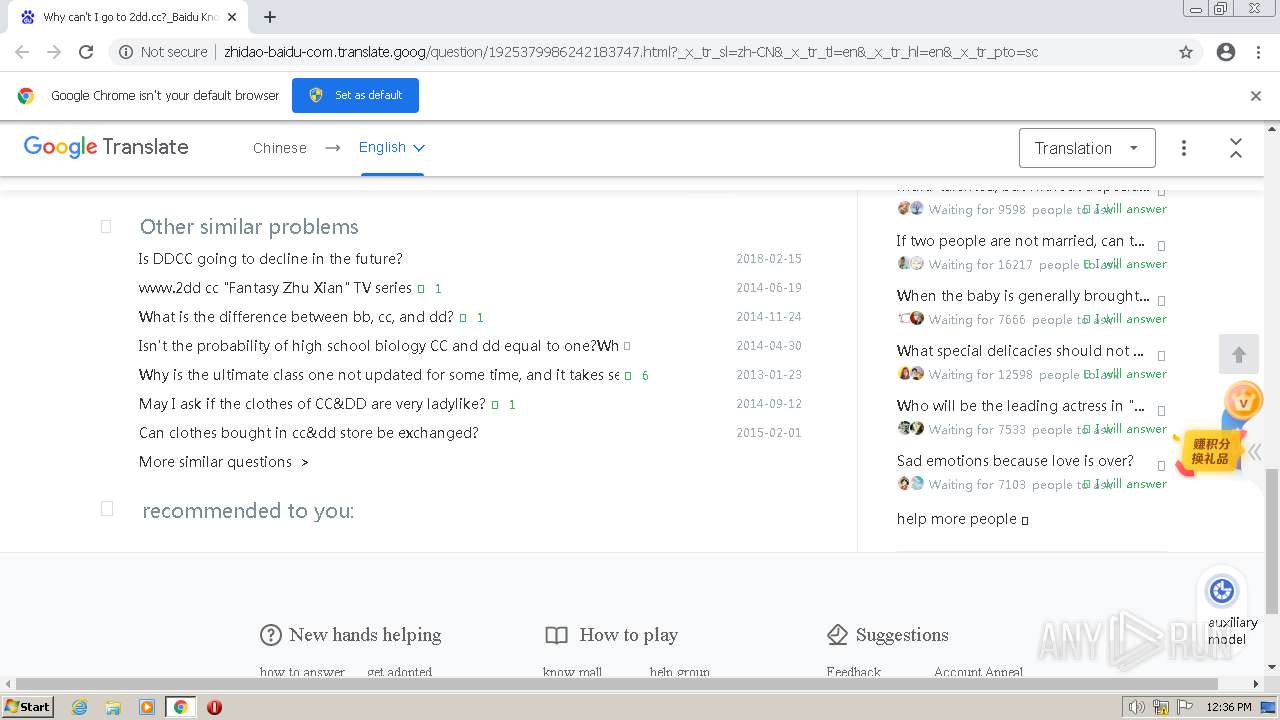The height and width of the screenshot is (720, 1280).
Task: Click the Google Translate logo
Action: (106, 147)
